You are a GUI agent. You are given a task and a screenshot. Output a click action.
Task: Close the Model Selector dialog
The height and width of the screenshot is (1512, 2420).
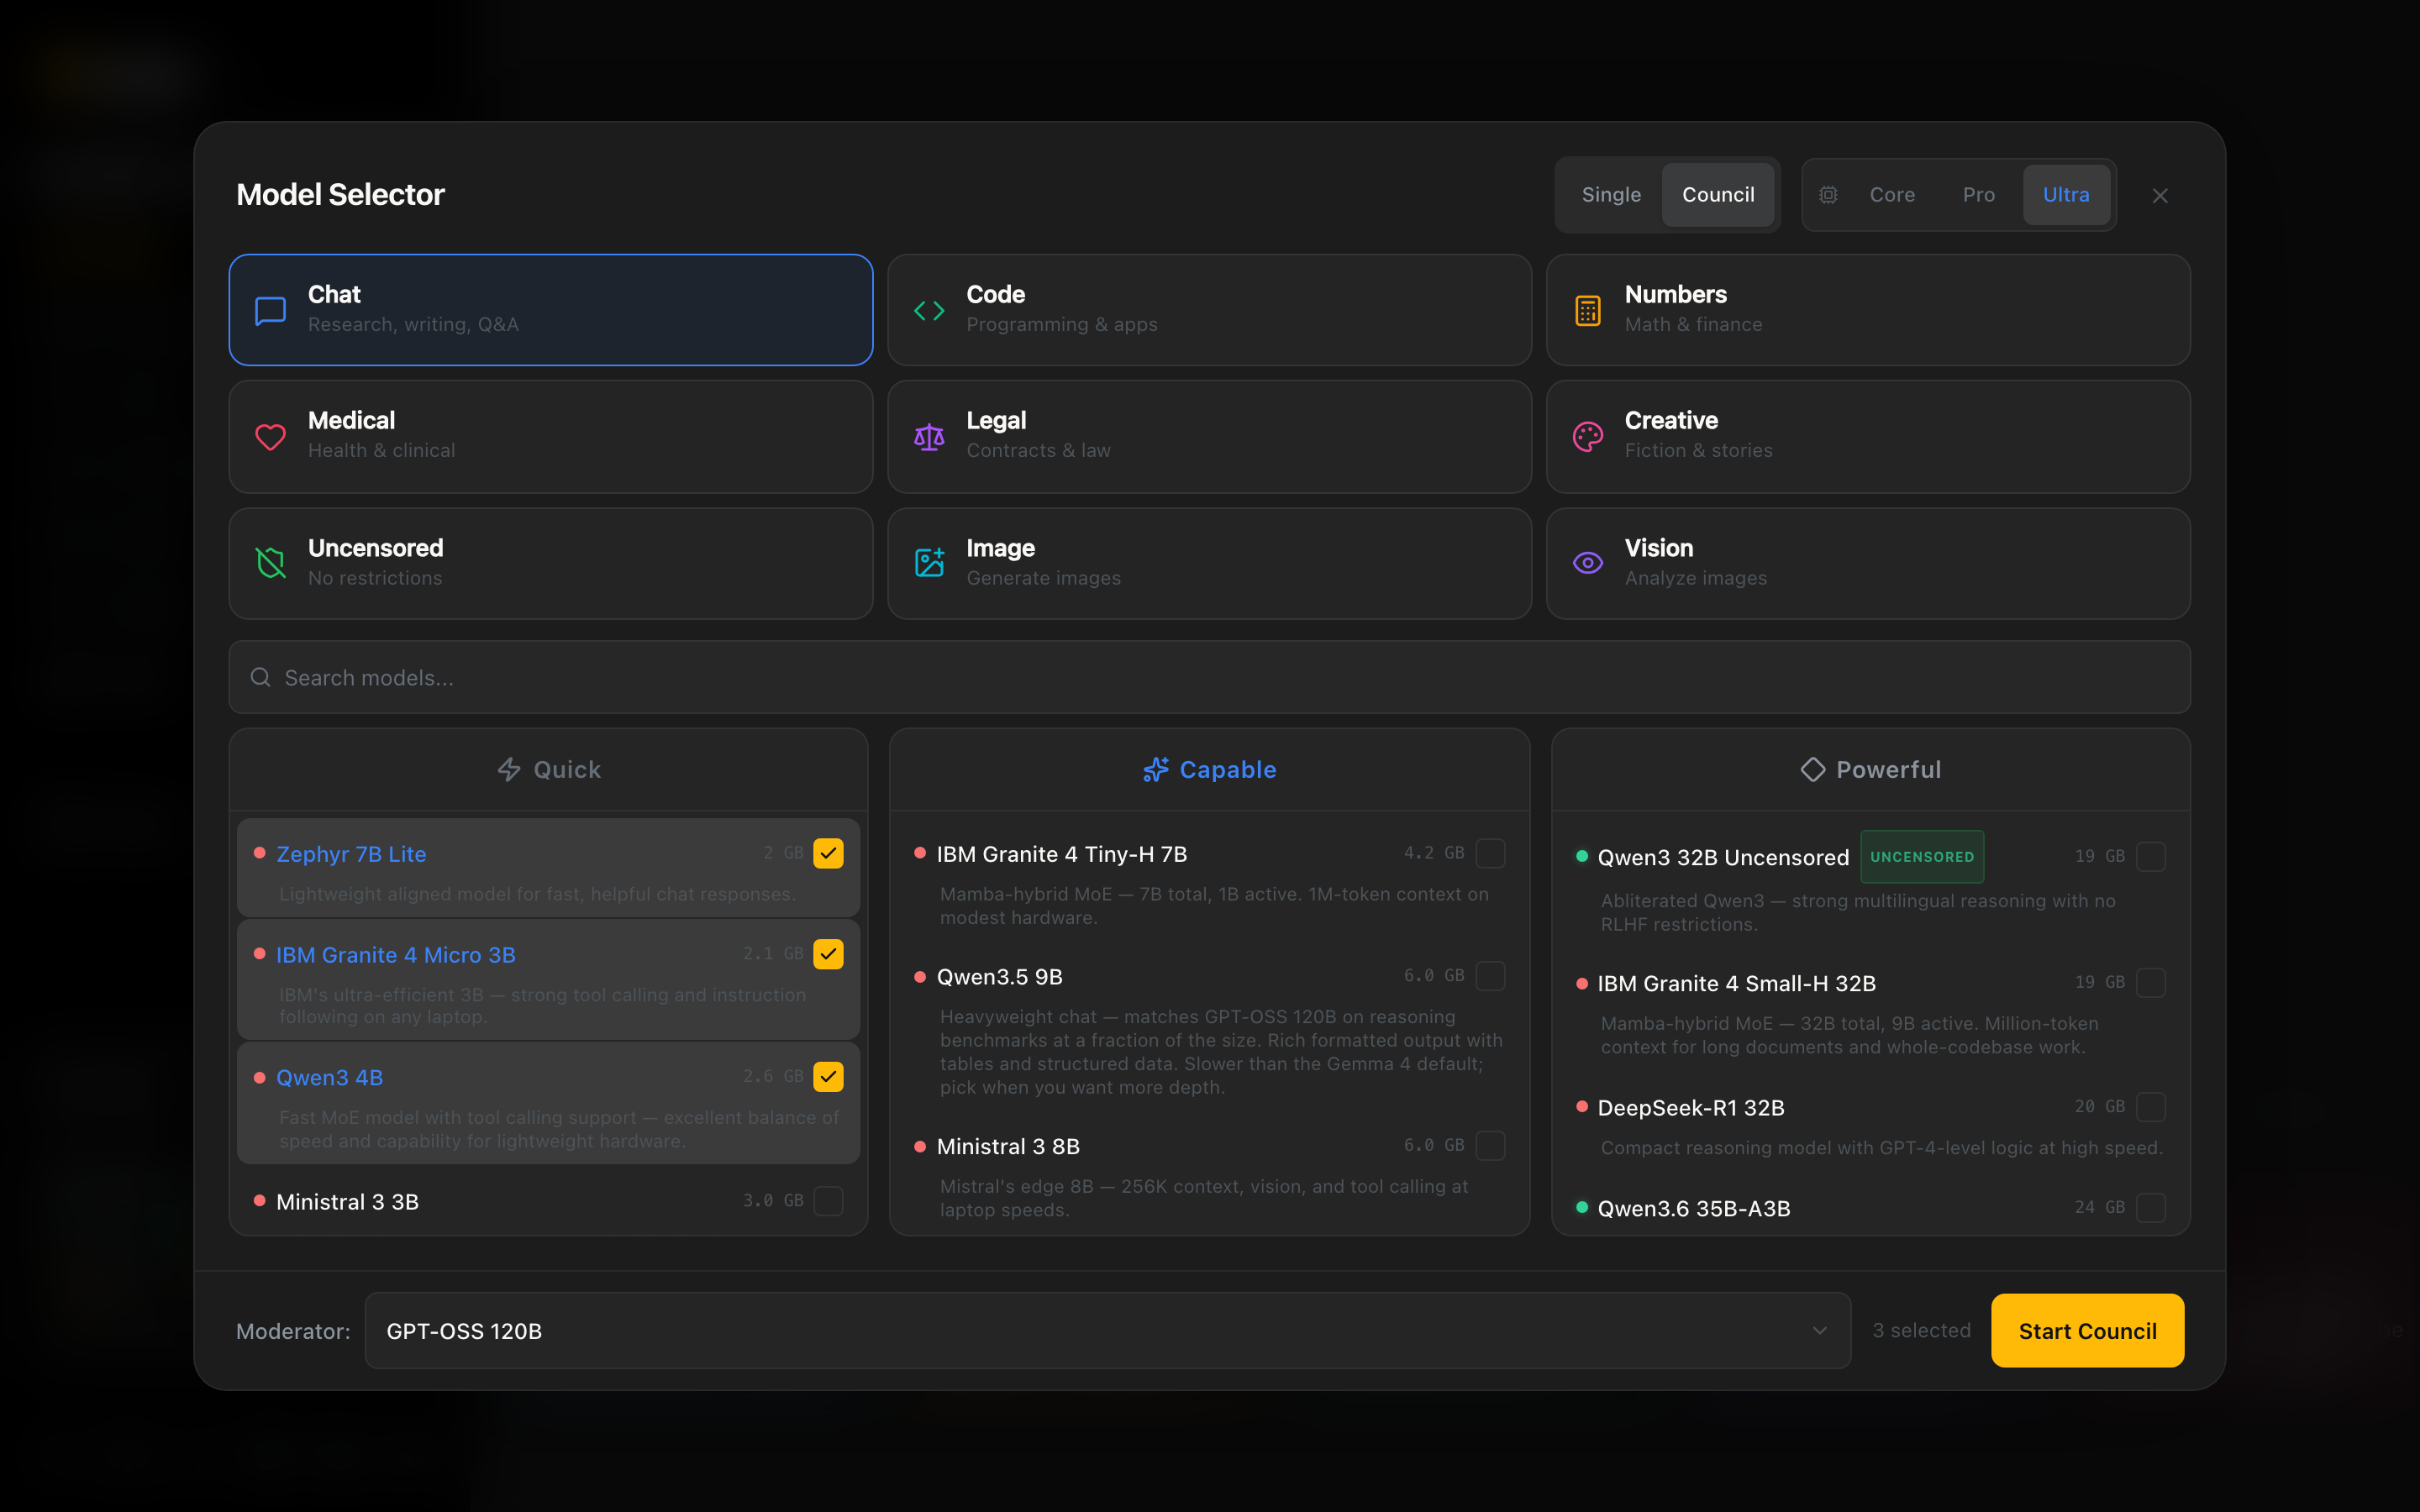[2160, 196]
